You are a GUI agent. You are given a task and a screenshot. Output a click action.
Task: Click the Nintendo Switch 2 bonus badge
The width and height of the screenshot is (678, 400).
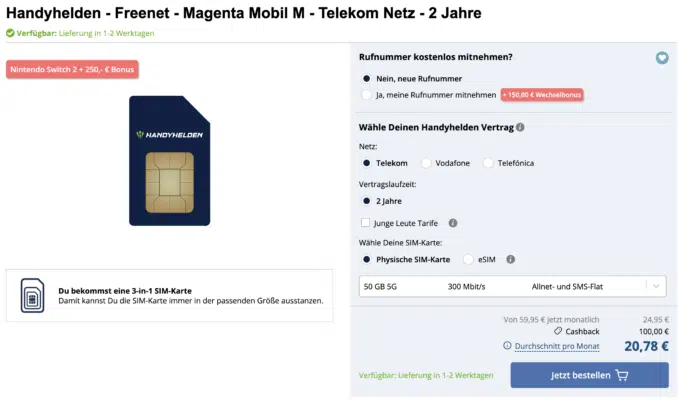click(x=72, y=69)
